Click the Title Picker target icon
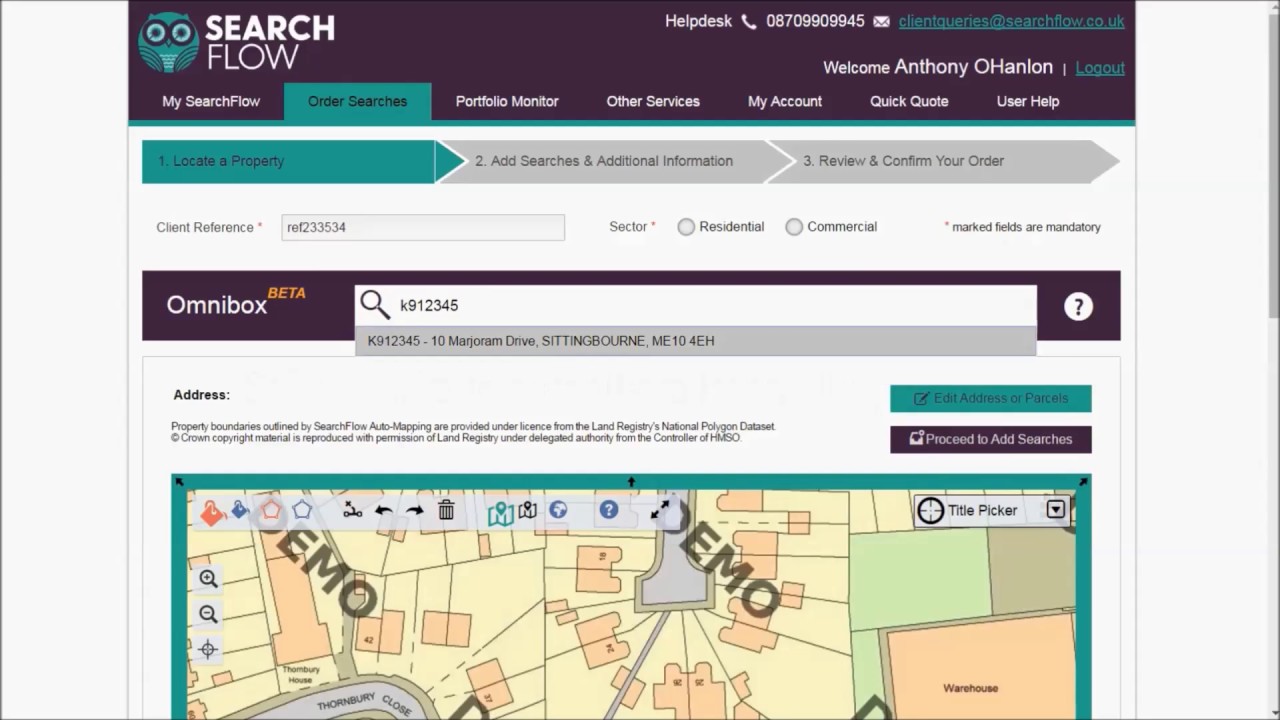Screen dimensions: 1280x720 click(x=930, y=510)
